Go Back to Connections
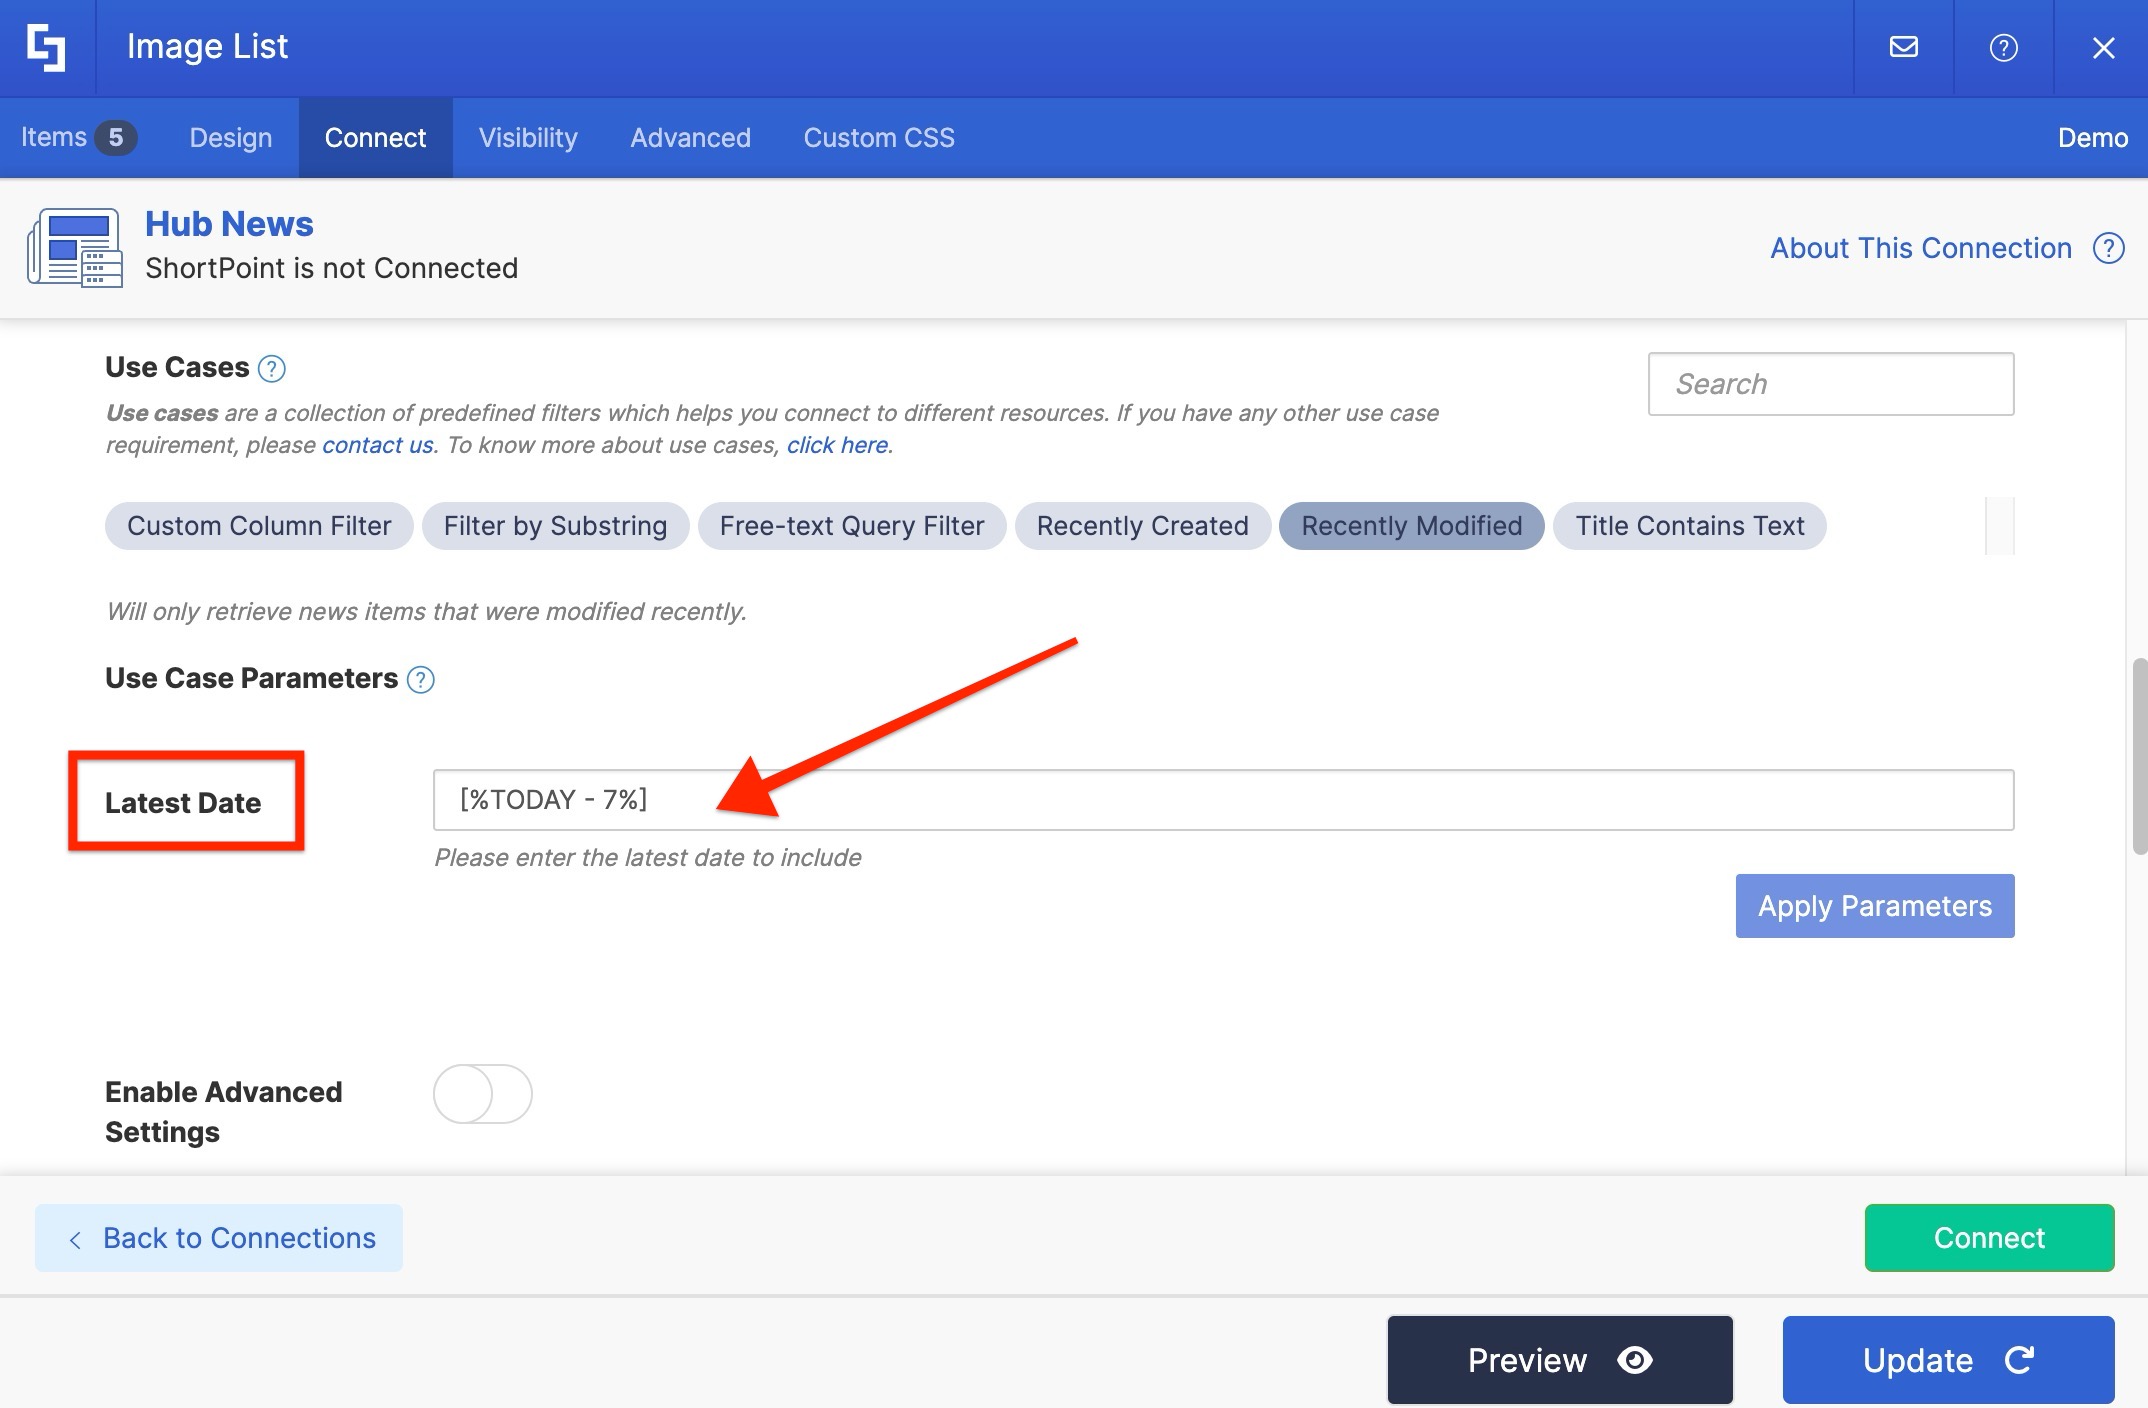Screen dimensions: 2148x1408 click(x=219, y=1238)
